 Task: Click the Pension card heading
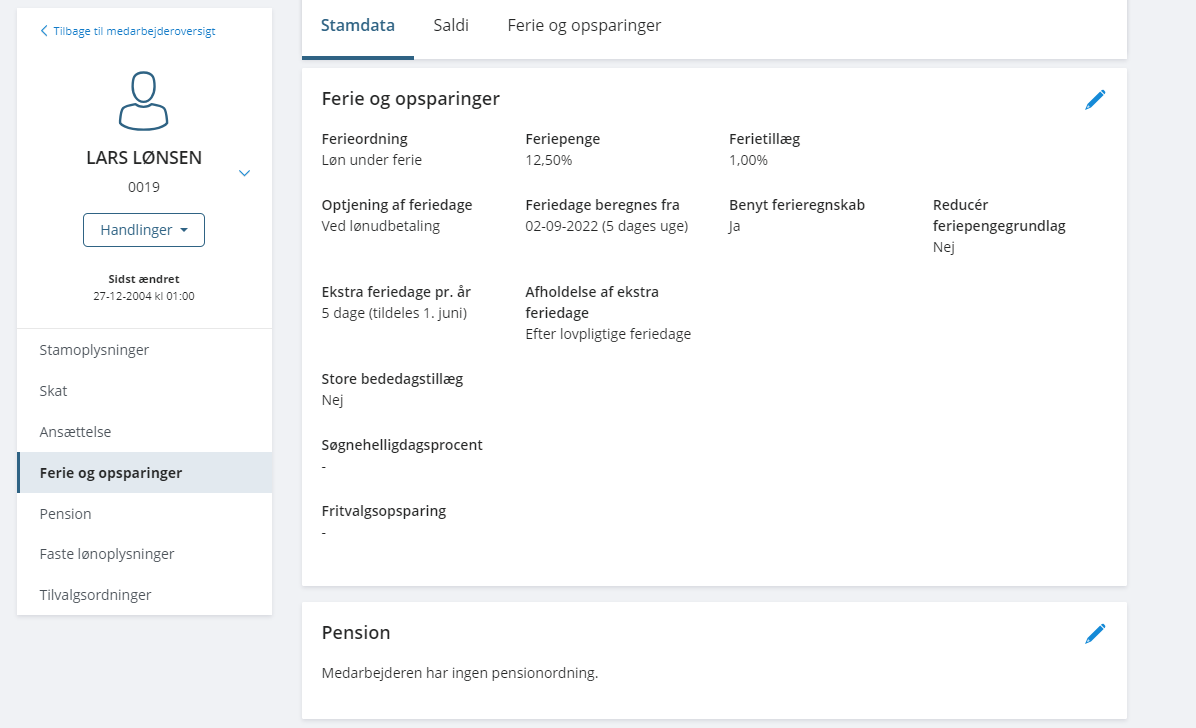tap(356, 633)
